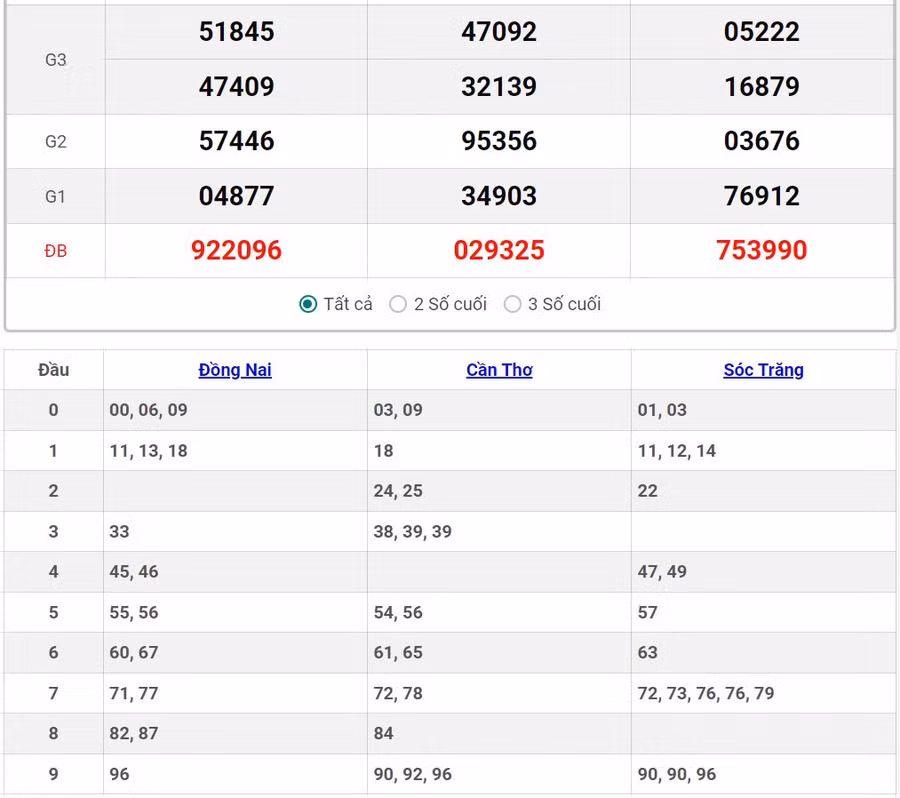Open the Cần Thơ province link
The image size is (900, 798).
click(x=499, y=370)
